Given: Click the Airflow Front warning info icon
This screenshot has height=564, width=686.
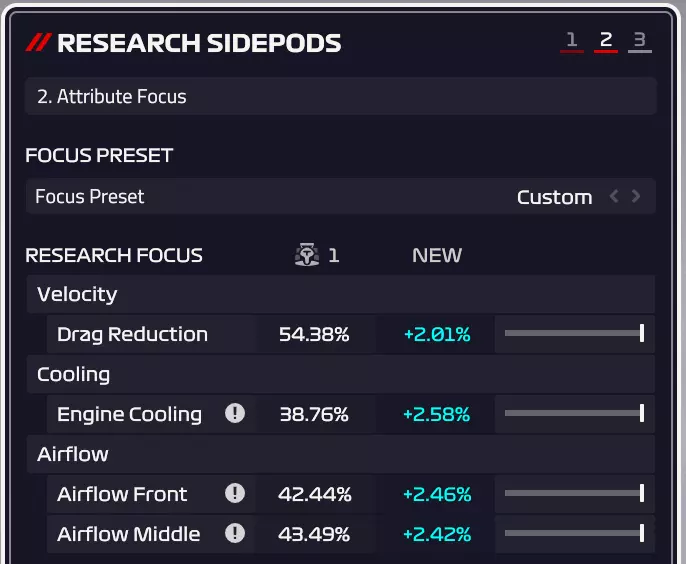Looking at the screenshot, I should pos(235,494).
